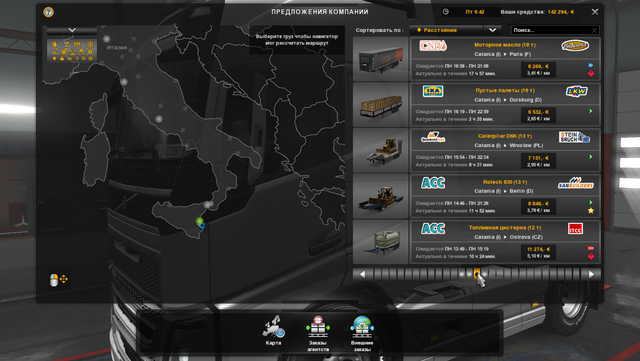Clear the Поиск search field with X
This screenshot has width=640, height=361.
point(595,30)
